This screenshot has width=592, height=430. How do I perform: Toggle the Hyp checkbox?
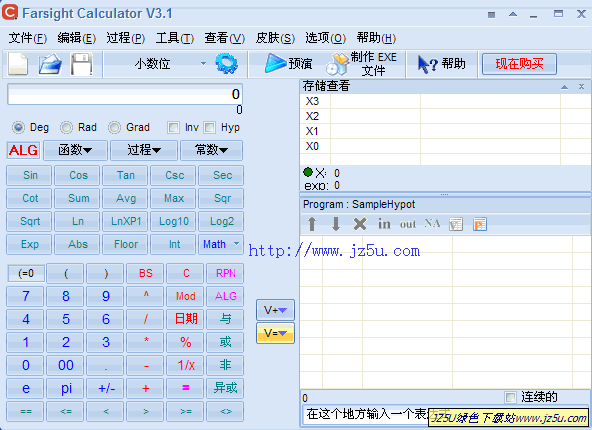point(210,128)
